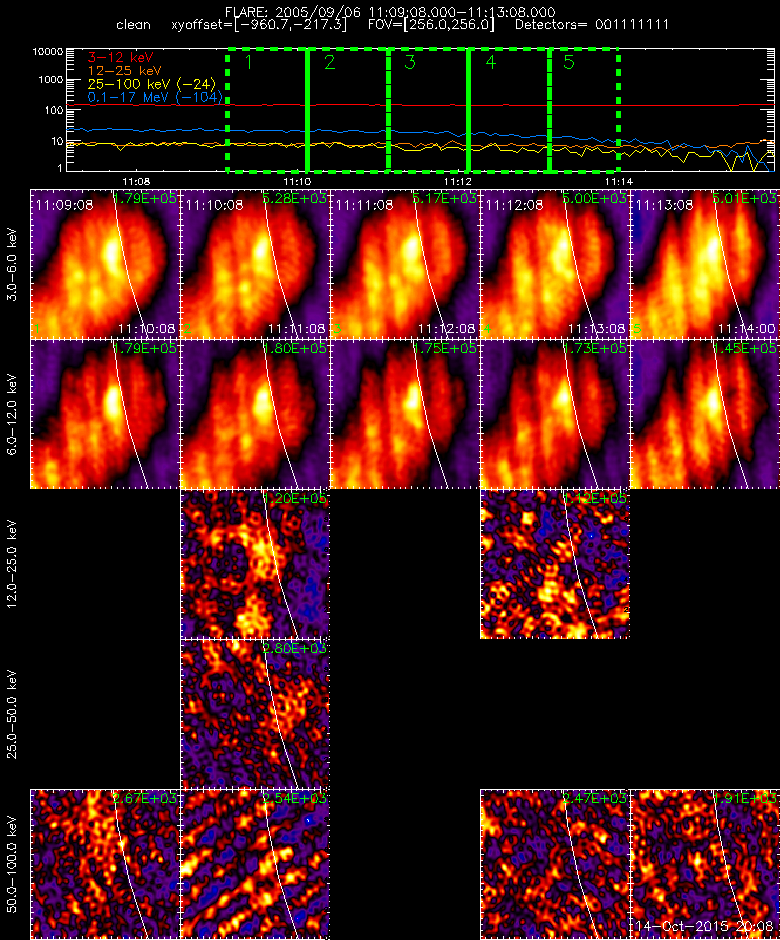Click the 11:12 time axis label
This screenshot has height=940, width=780.
click(458, 182)
